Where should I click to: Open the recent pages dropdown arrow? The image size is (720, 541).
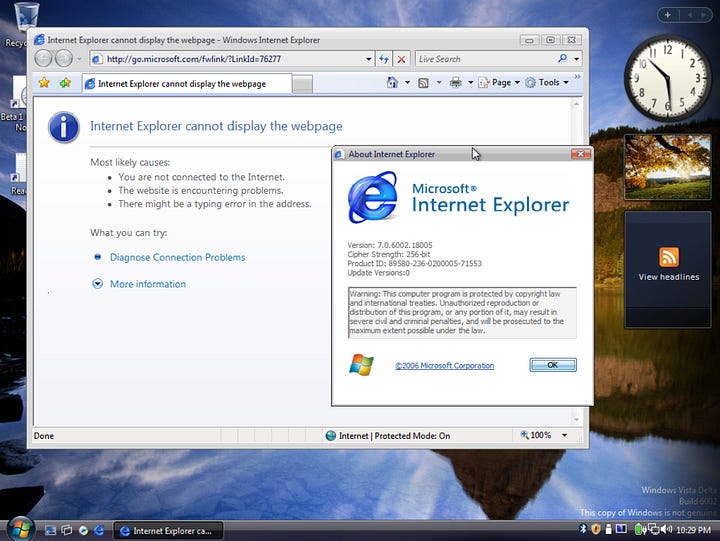coord(79,59)
